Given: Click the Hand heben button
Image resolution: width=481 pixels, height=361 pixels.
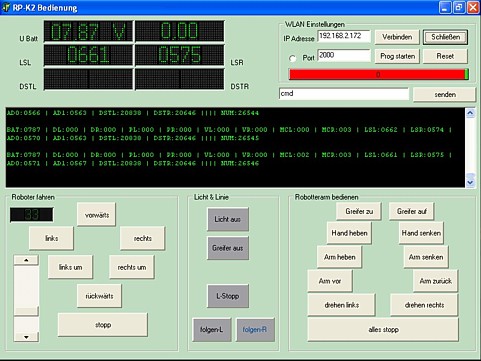Looking at the screenshot, I should [x=349, y=233].
